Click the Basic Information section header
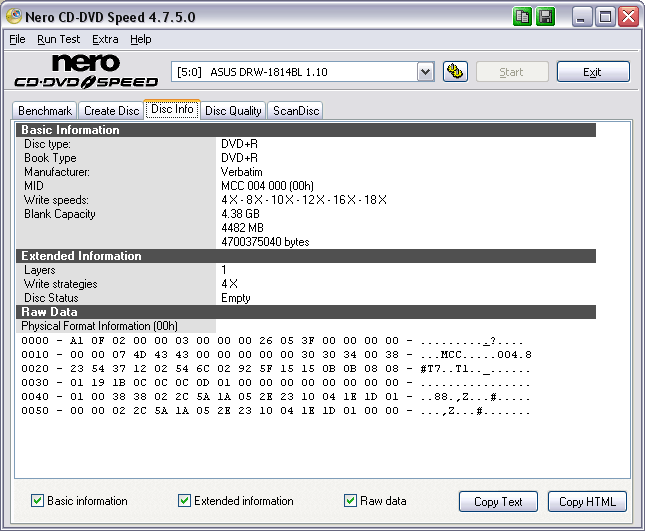The width and height of the screenshot is (645, 531). 306,130
